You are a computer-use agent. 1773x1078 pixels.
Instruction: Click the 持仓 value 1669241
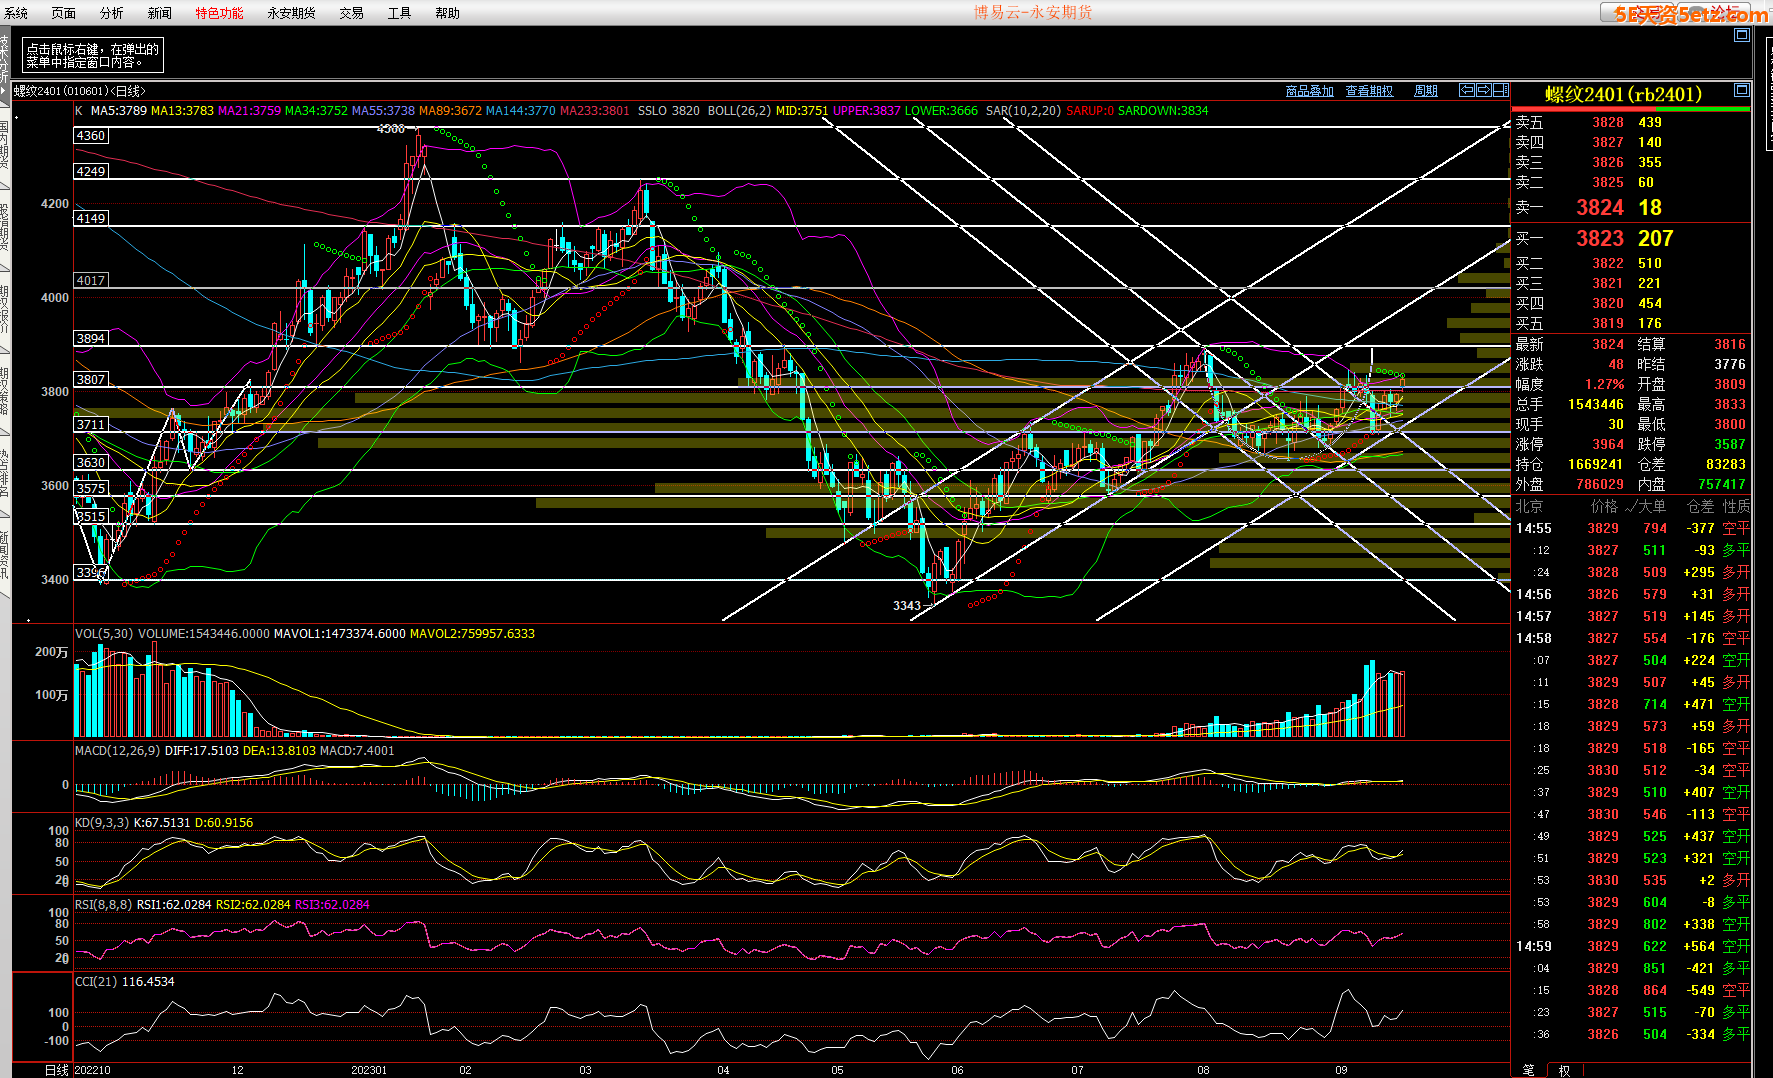[x=1596, y=465]
